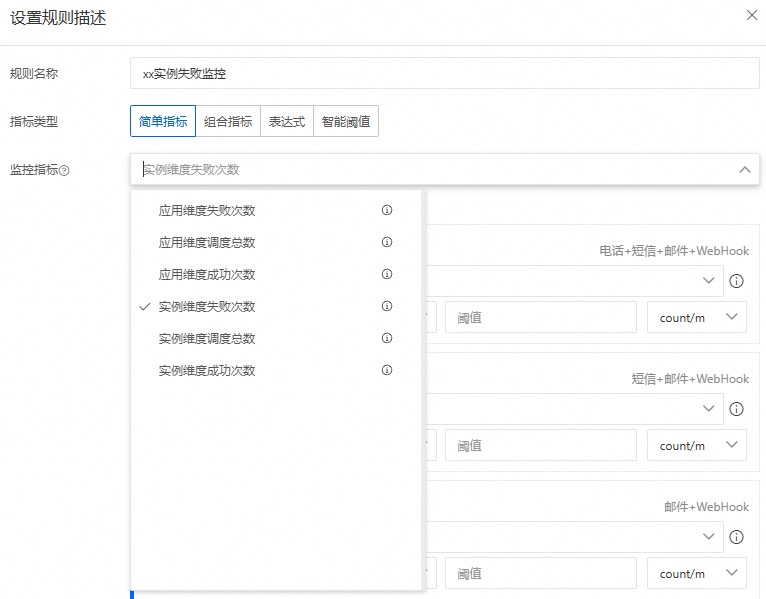Click info icon beside 应用维度失败次数
This screenshot has height=599, width=766.
point(387,210)
